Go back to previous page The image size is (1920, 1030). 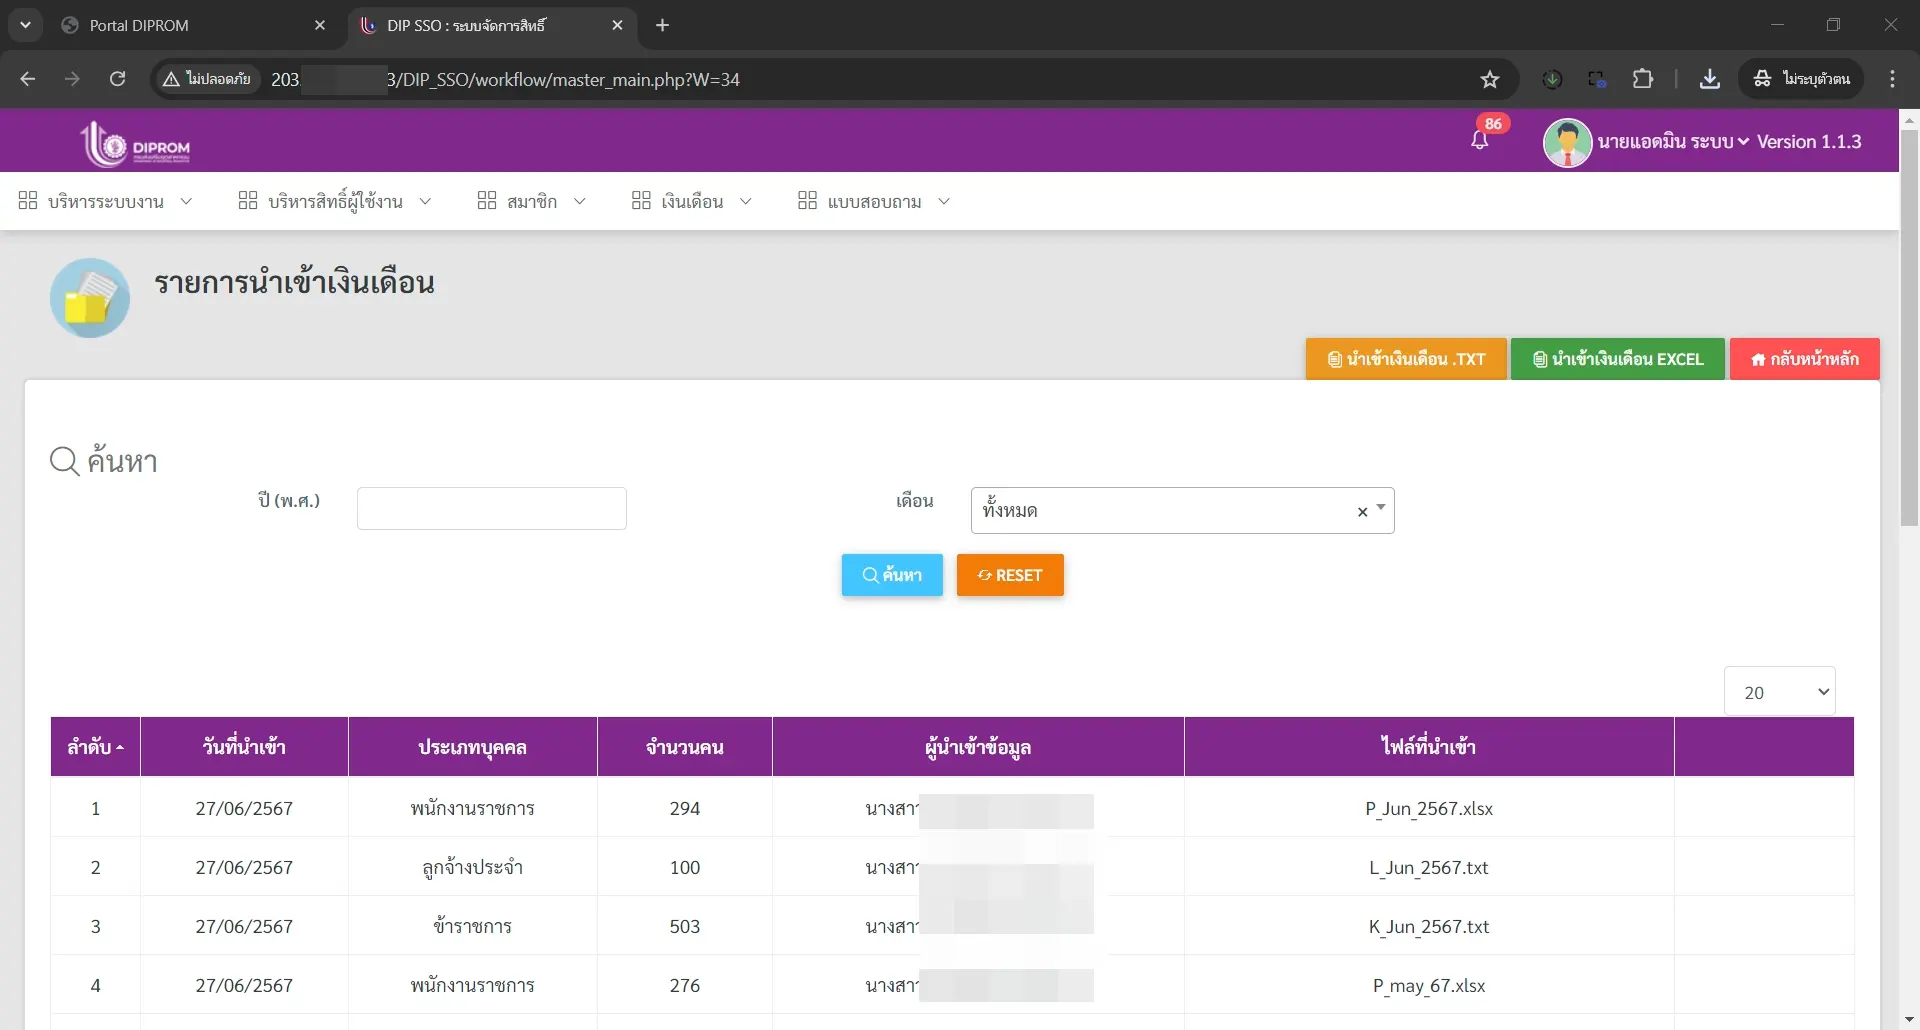tap(28, 79)
